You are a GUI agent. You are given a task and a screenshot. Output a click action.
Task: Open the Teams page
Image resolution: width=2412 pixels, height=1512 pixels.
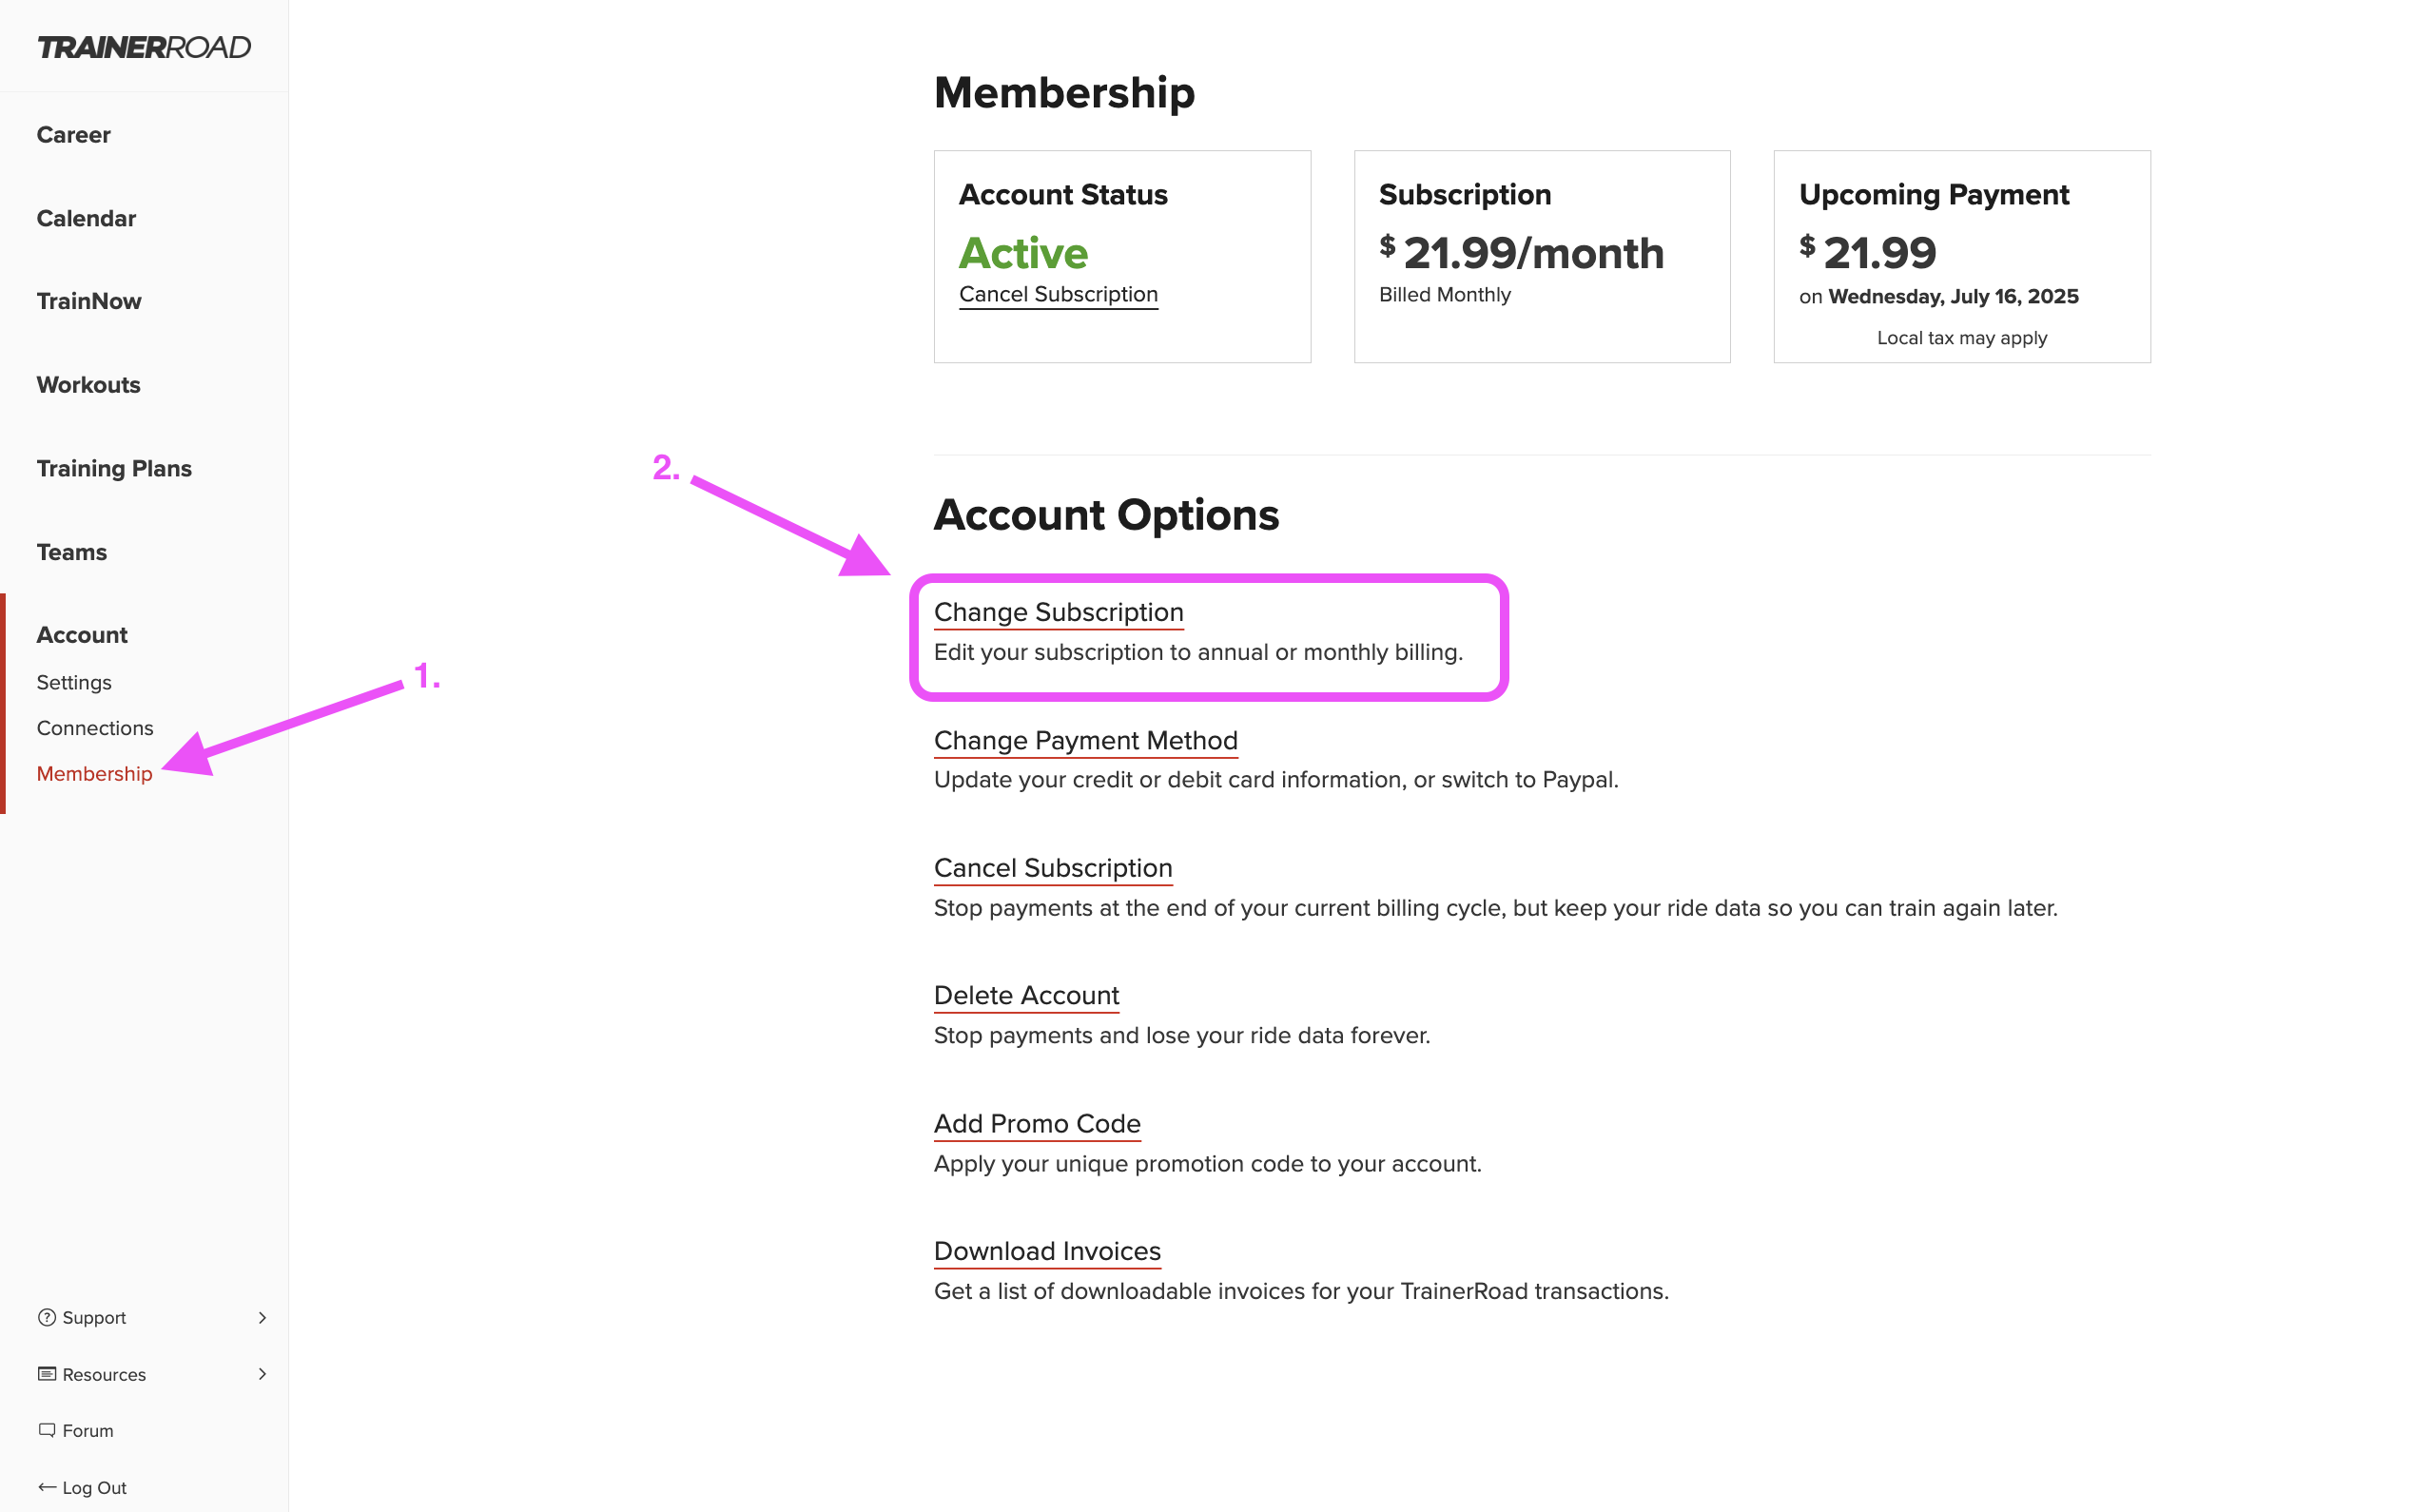tap(71, 552)
